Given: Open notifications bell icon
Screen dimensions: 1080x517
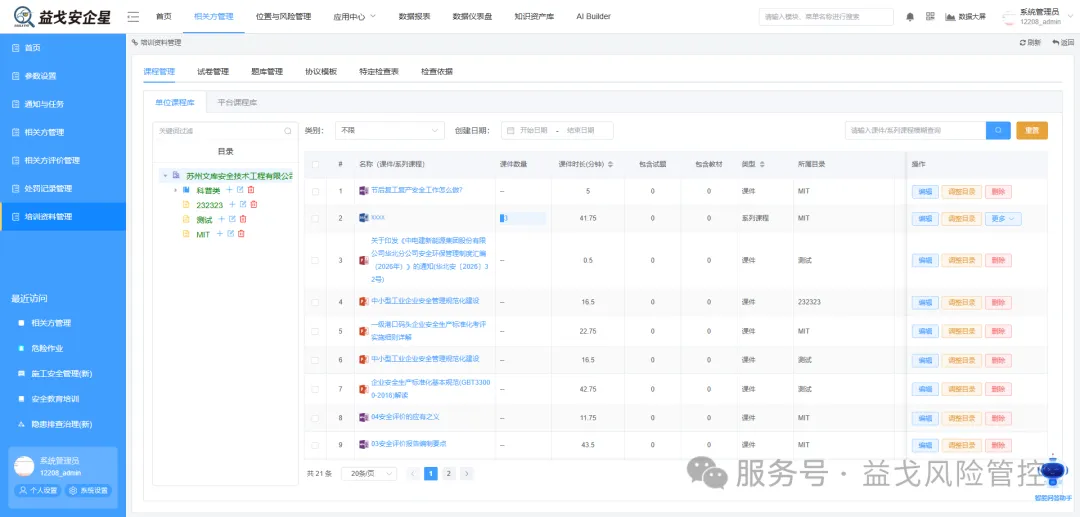Looking at the screenshot, I should pos(910,17).
